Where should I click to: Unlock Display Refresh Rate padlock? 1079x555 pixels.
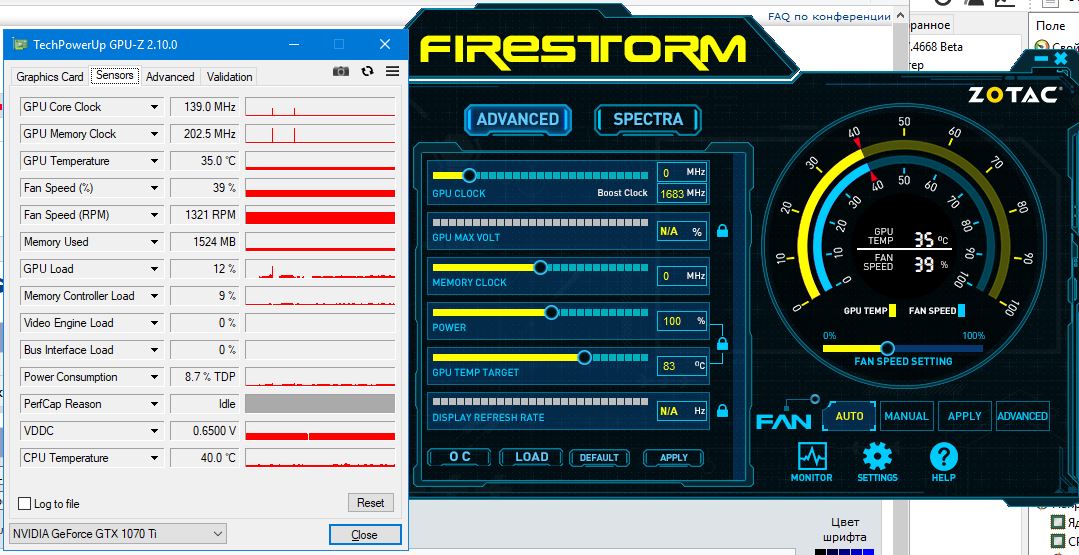point(722,411)
